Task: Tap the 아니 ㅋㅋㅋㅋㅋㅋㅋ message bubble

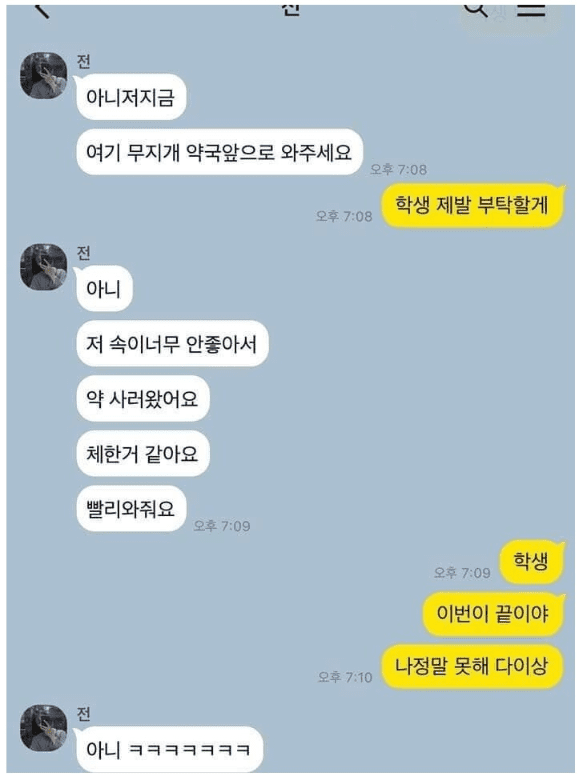Action: pos(169,749)
